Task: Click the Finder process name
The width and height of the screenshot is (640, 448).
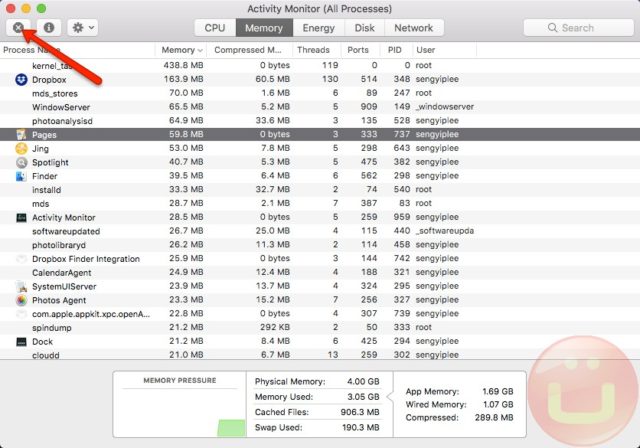Action: click(44, 176)
